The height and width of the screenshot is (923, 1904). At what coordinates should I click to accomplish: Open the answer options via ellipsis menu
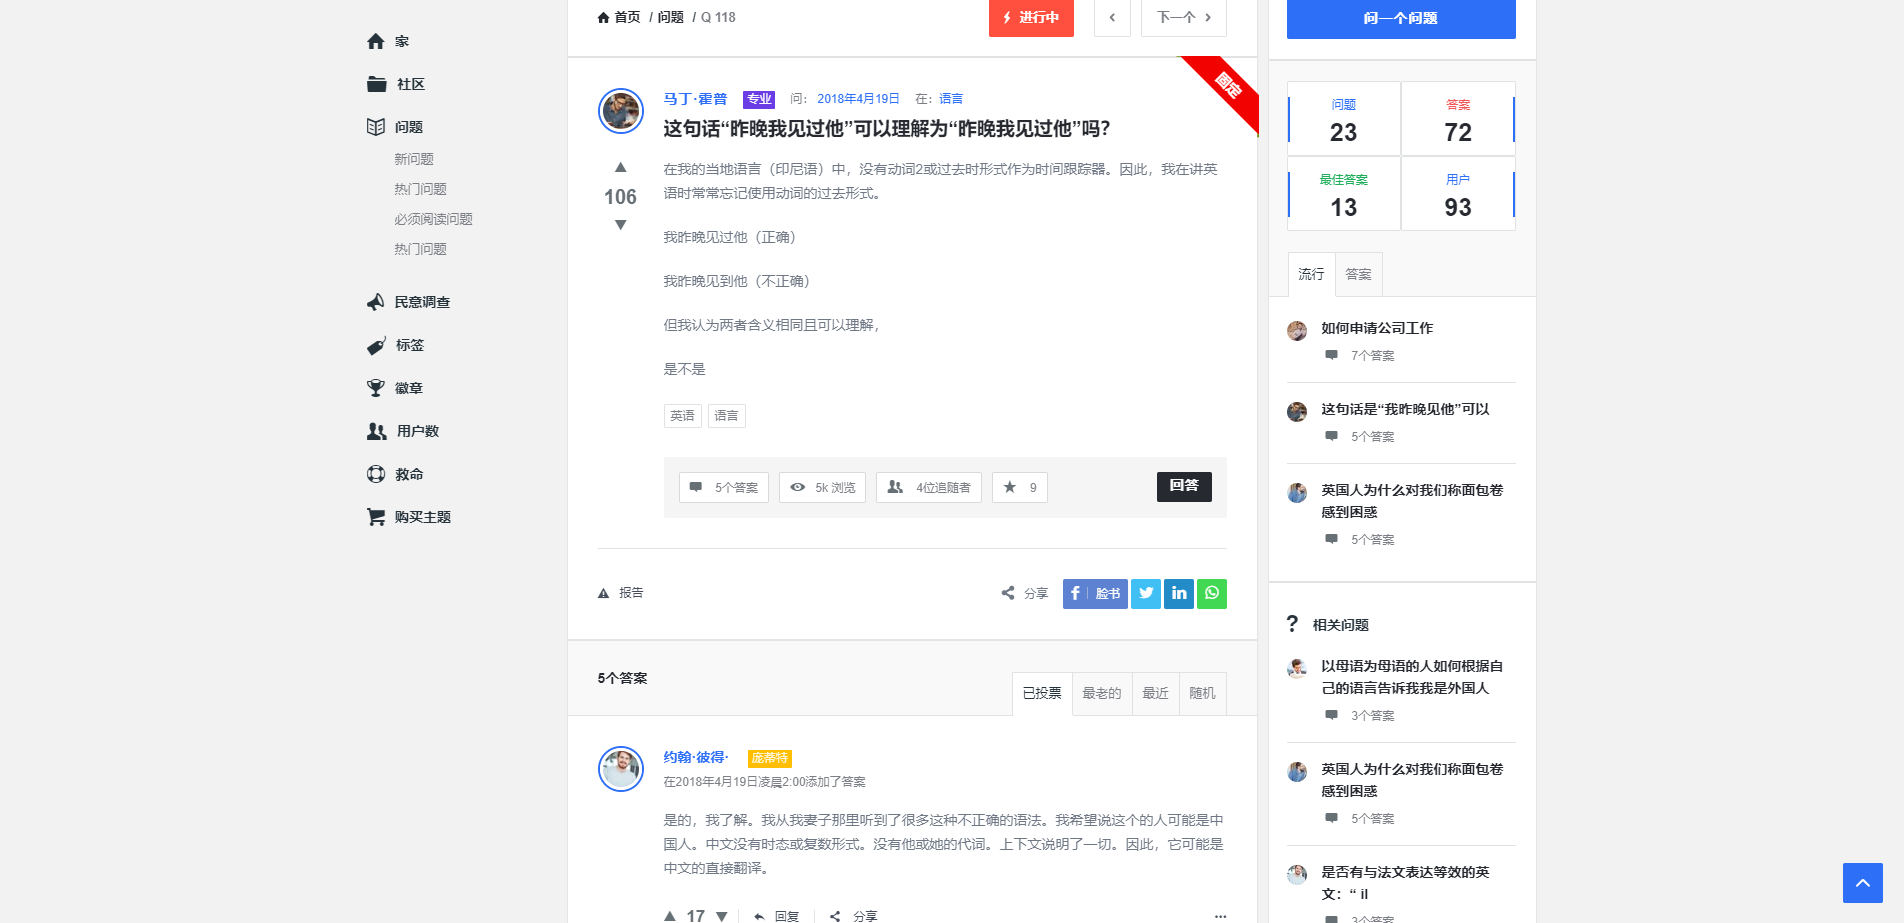click(x=1220, y=914)
